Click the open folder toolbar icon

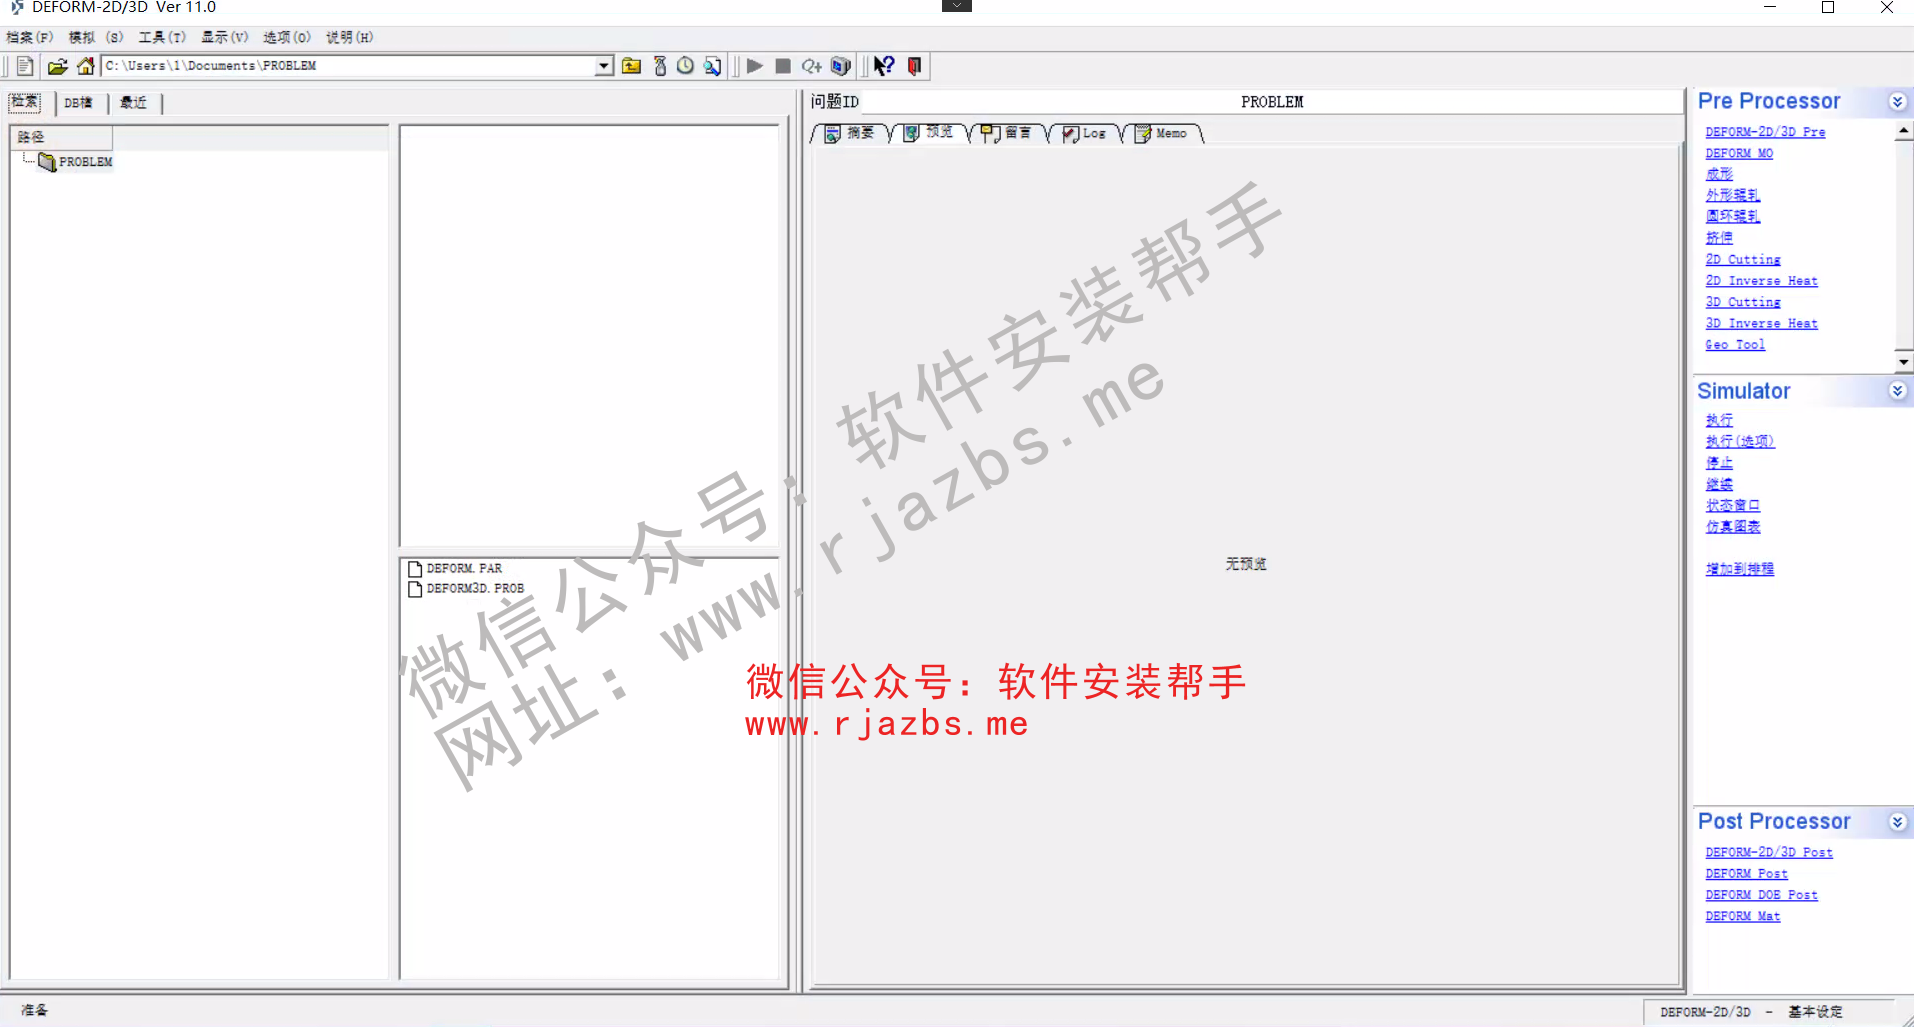[x=57, y=66]
